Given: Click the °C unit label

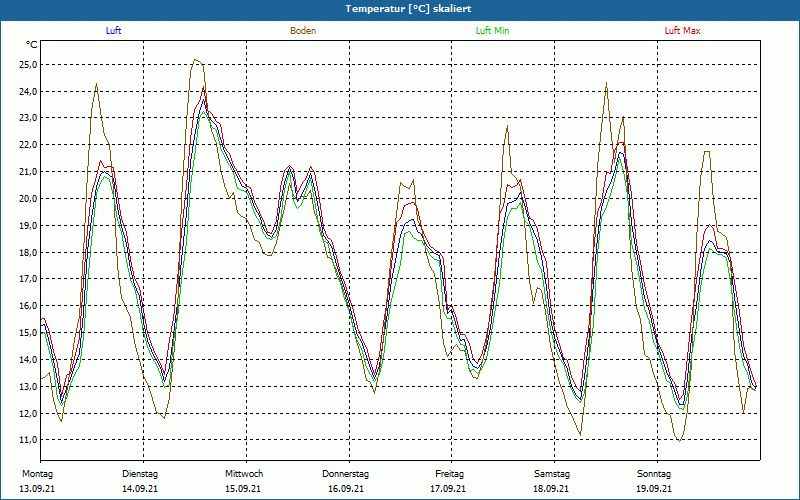Looking at the screenshot, I should [x=31, y=45].
